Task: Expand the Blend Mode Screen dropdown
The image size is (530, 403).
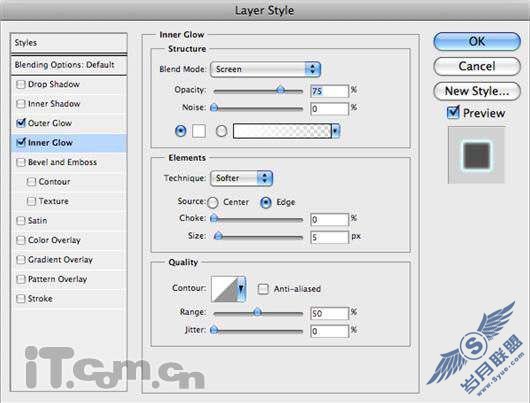Action: [265, 69]
